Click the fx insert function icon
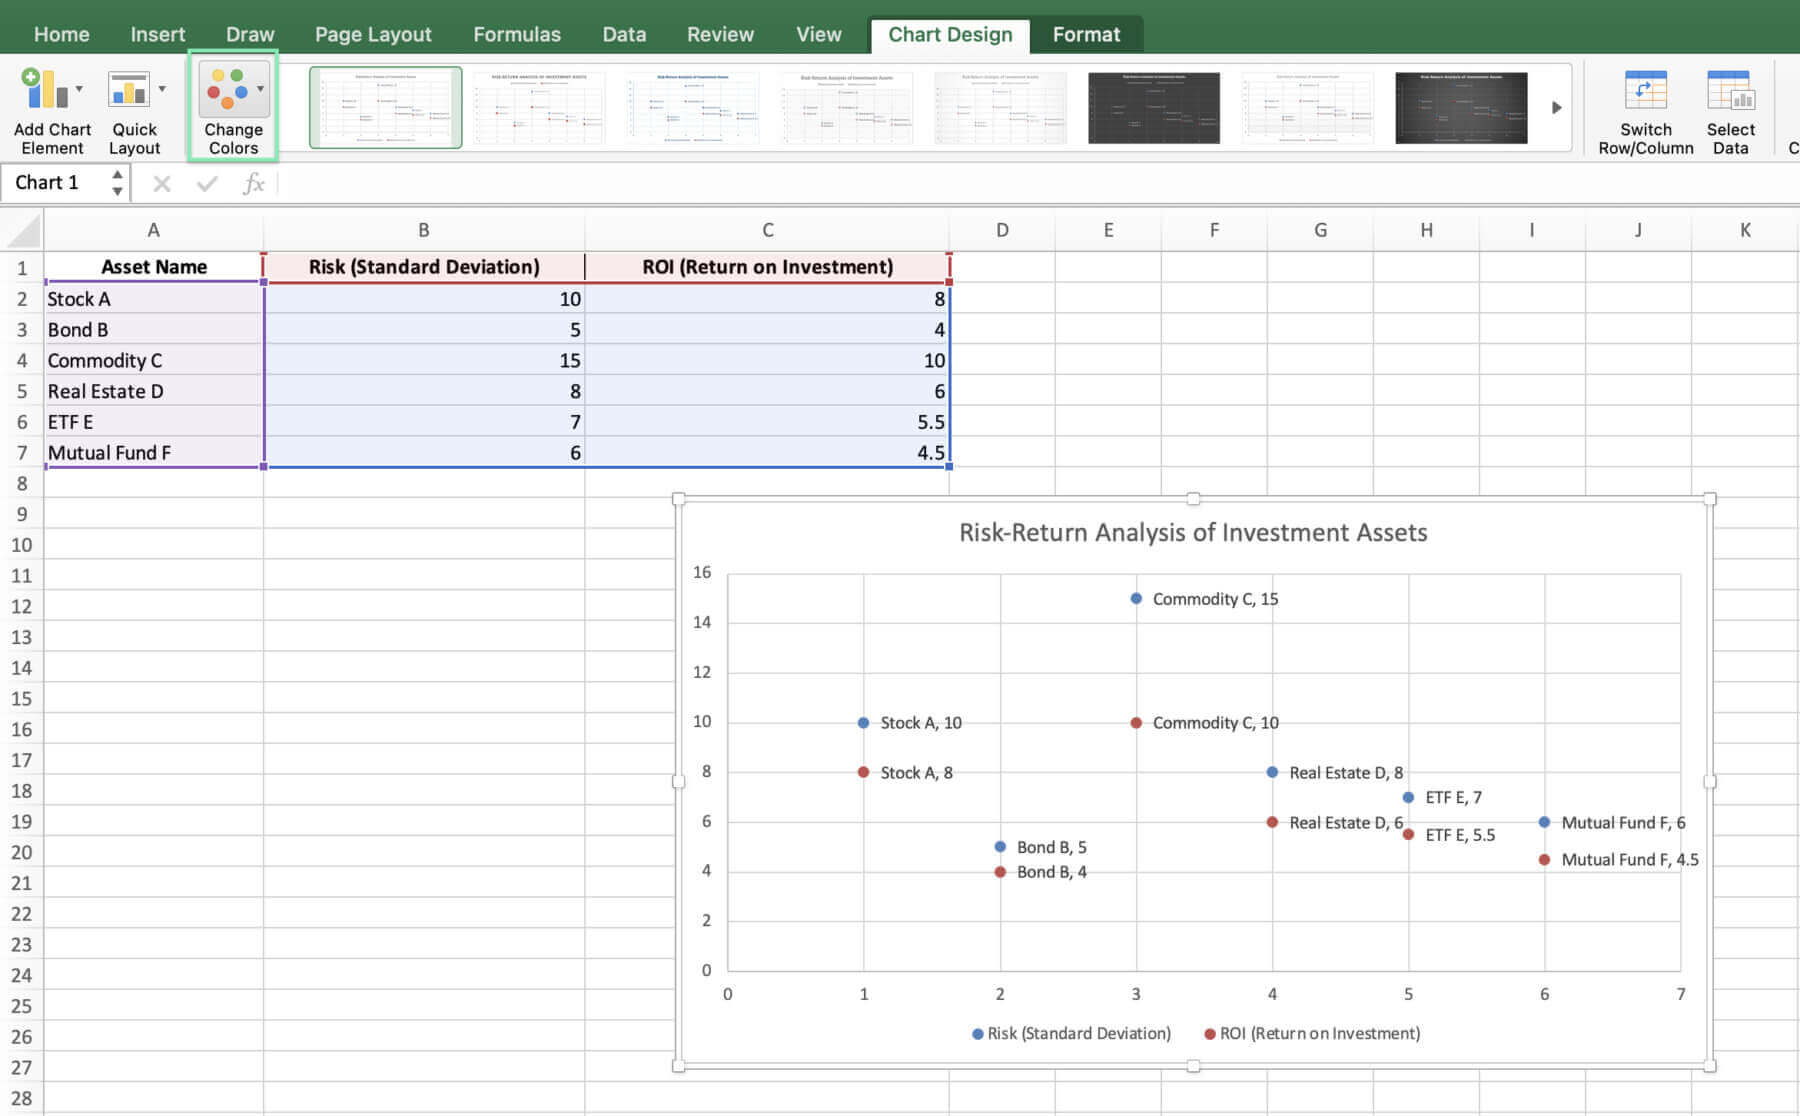Image resolution: width=1800 pixels, height=1116 pixels. (x=253, y=183)
